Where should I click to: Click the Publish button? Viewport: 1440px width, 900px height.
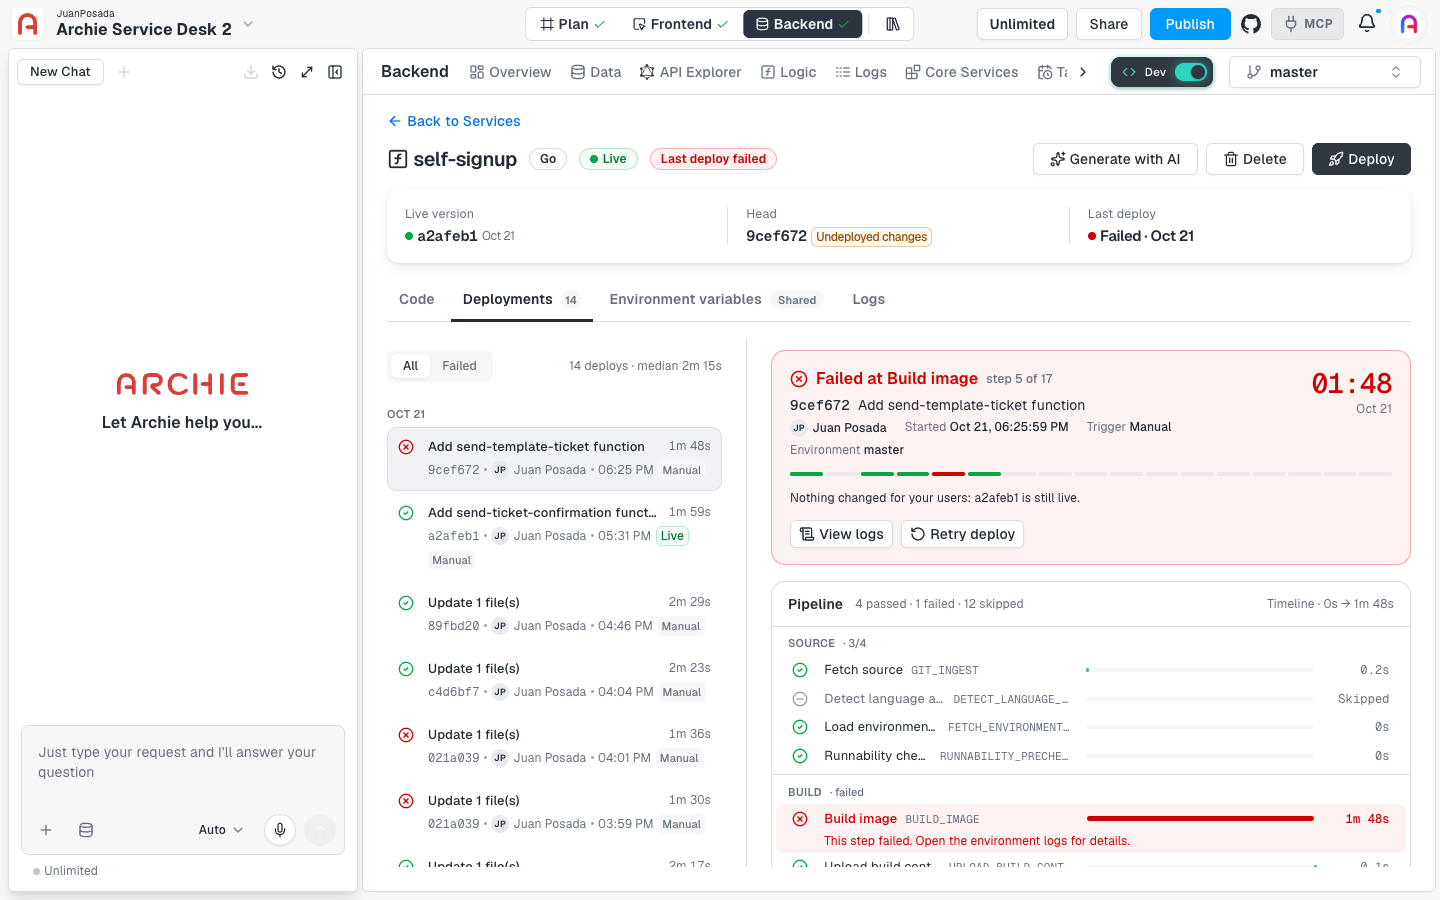[x=1190, y=24]
